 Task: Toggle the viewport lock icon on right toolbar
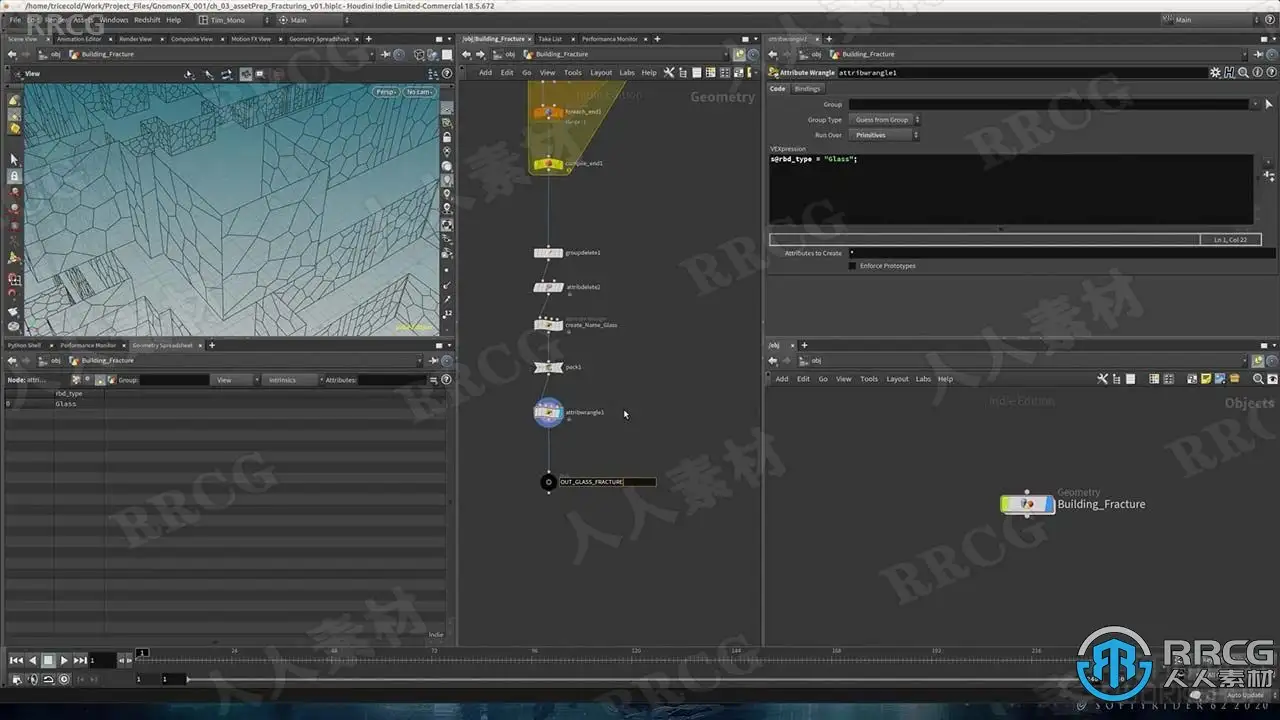(x=447, y=137)
